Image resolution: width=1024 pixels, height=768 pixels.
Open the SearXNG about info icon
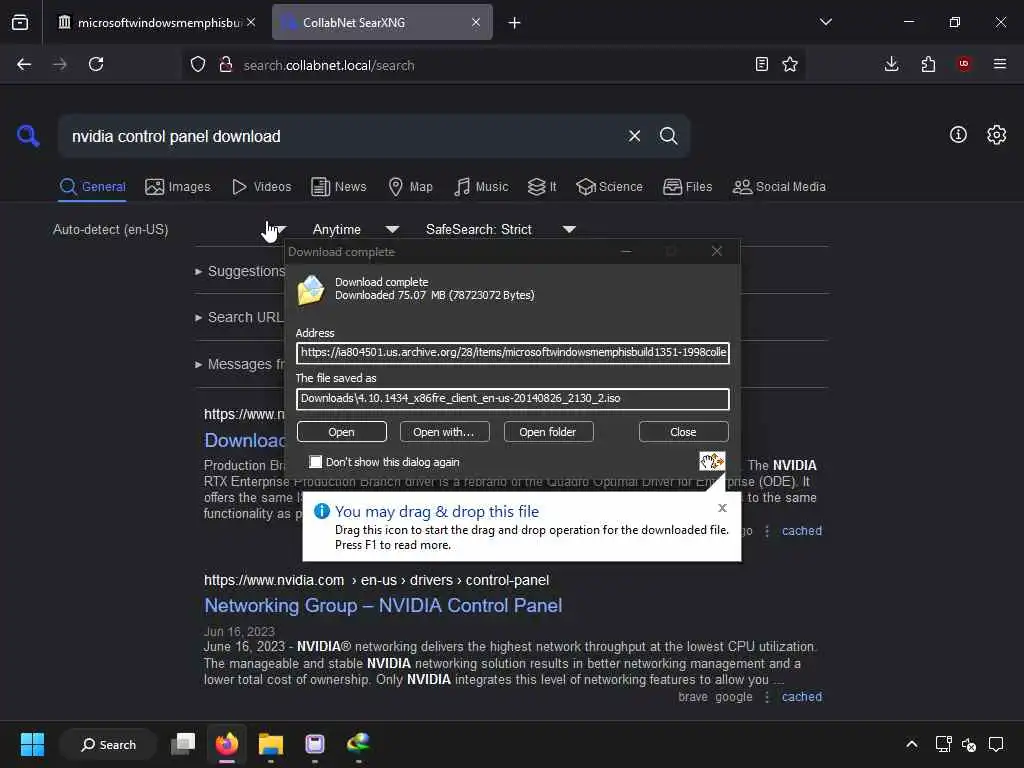(x=958, y=135)
